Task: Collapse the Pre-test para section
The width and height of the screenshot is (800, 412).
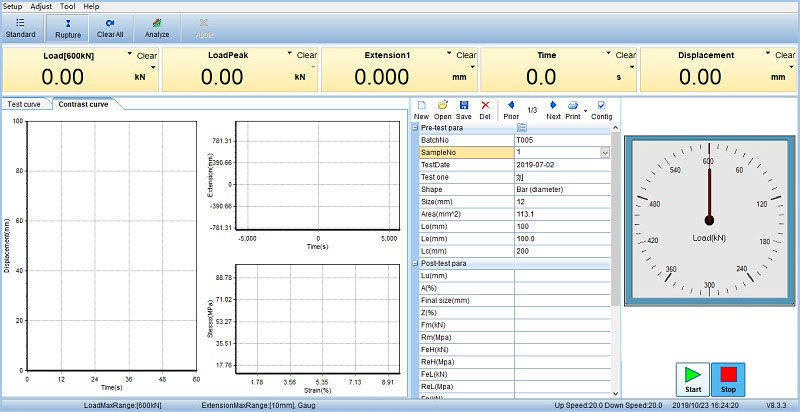Action: coord(415,128)
